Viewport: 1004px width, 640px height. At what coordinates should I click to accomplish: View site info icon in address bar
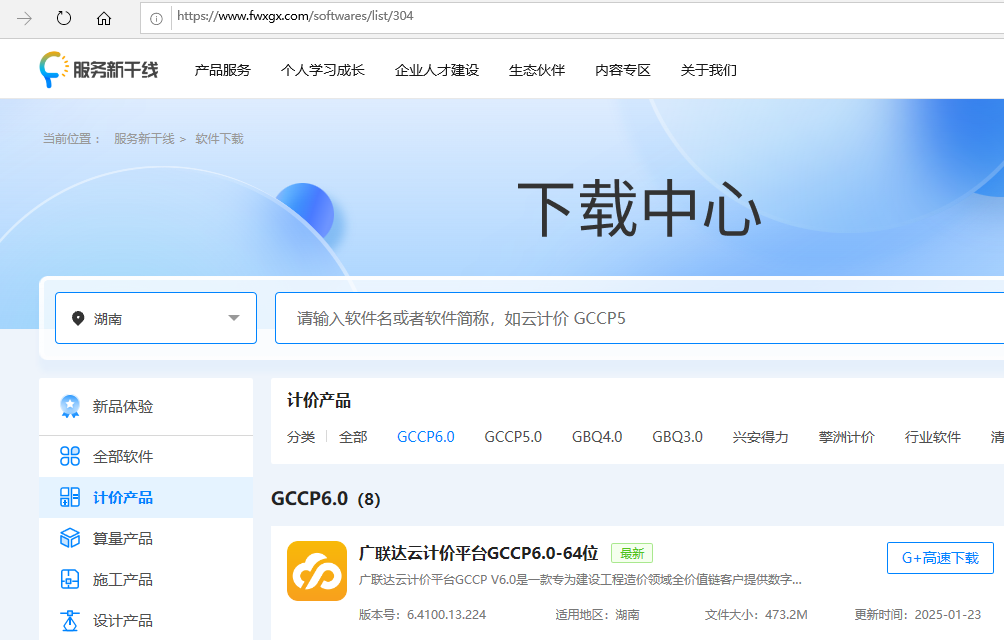tap(156, 19)
